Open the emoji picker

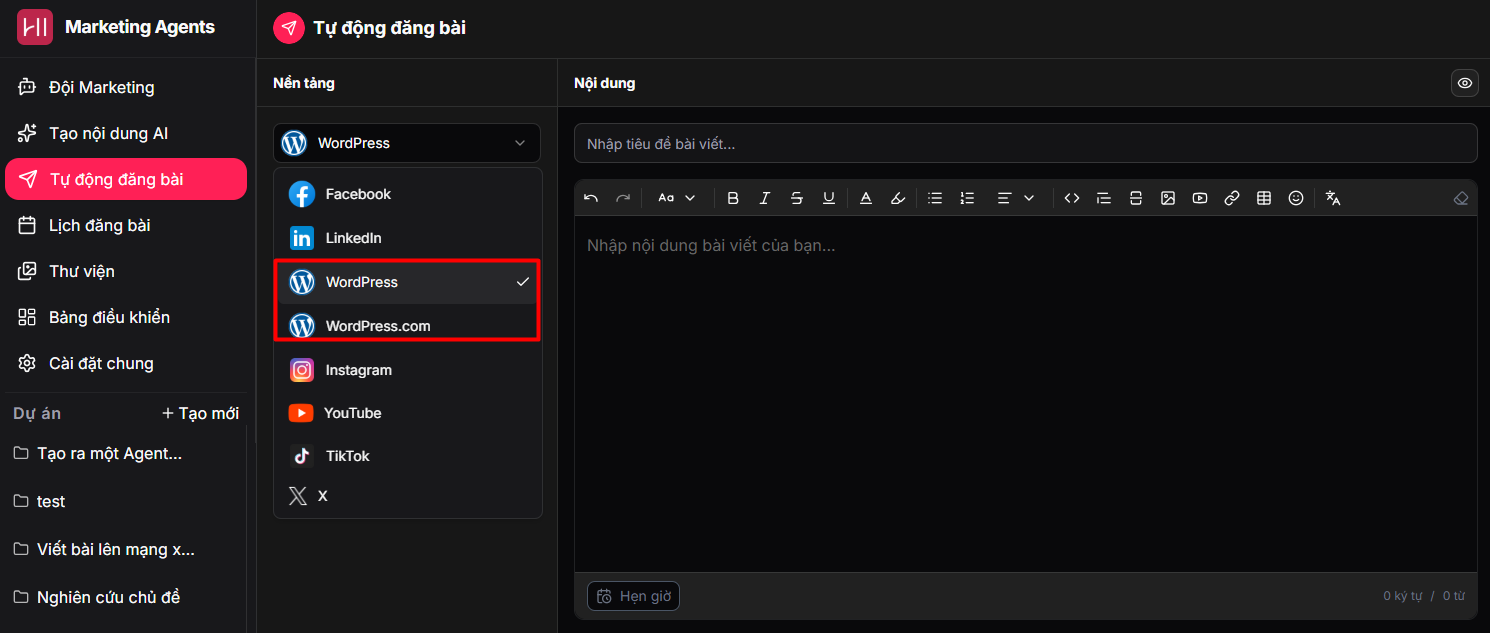click(1296, 198)
